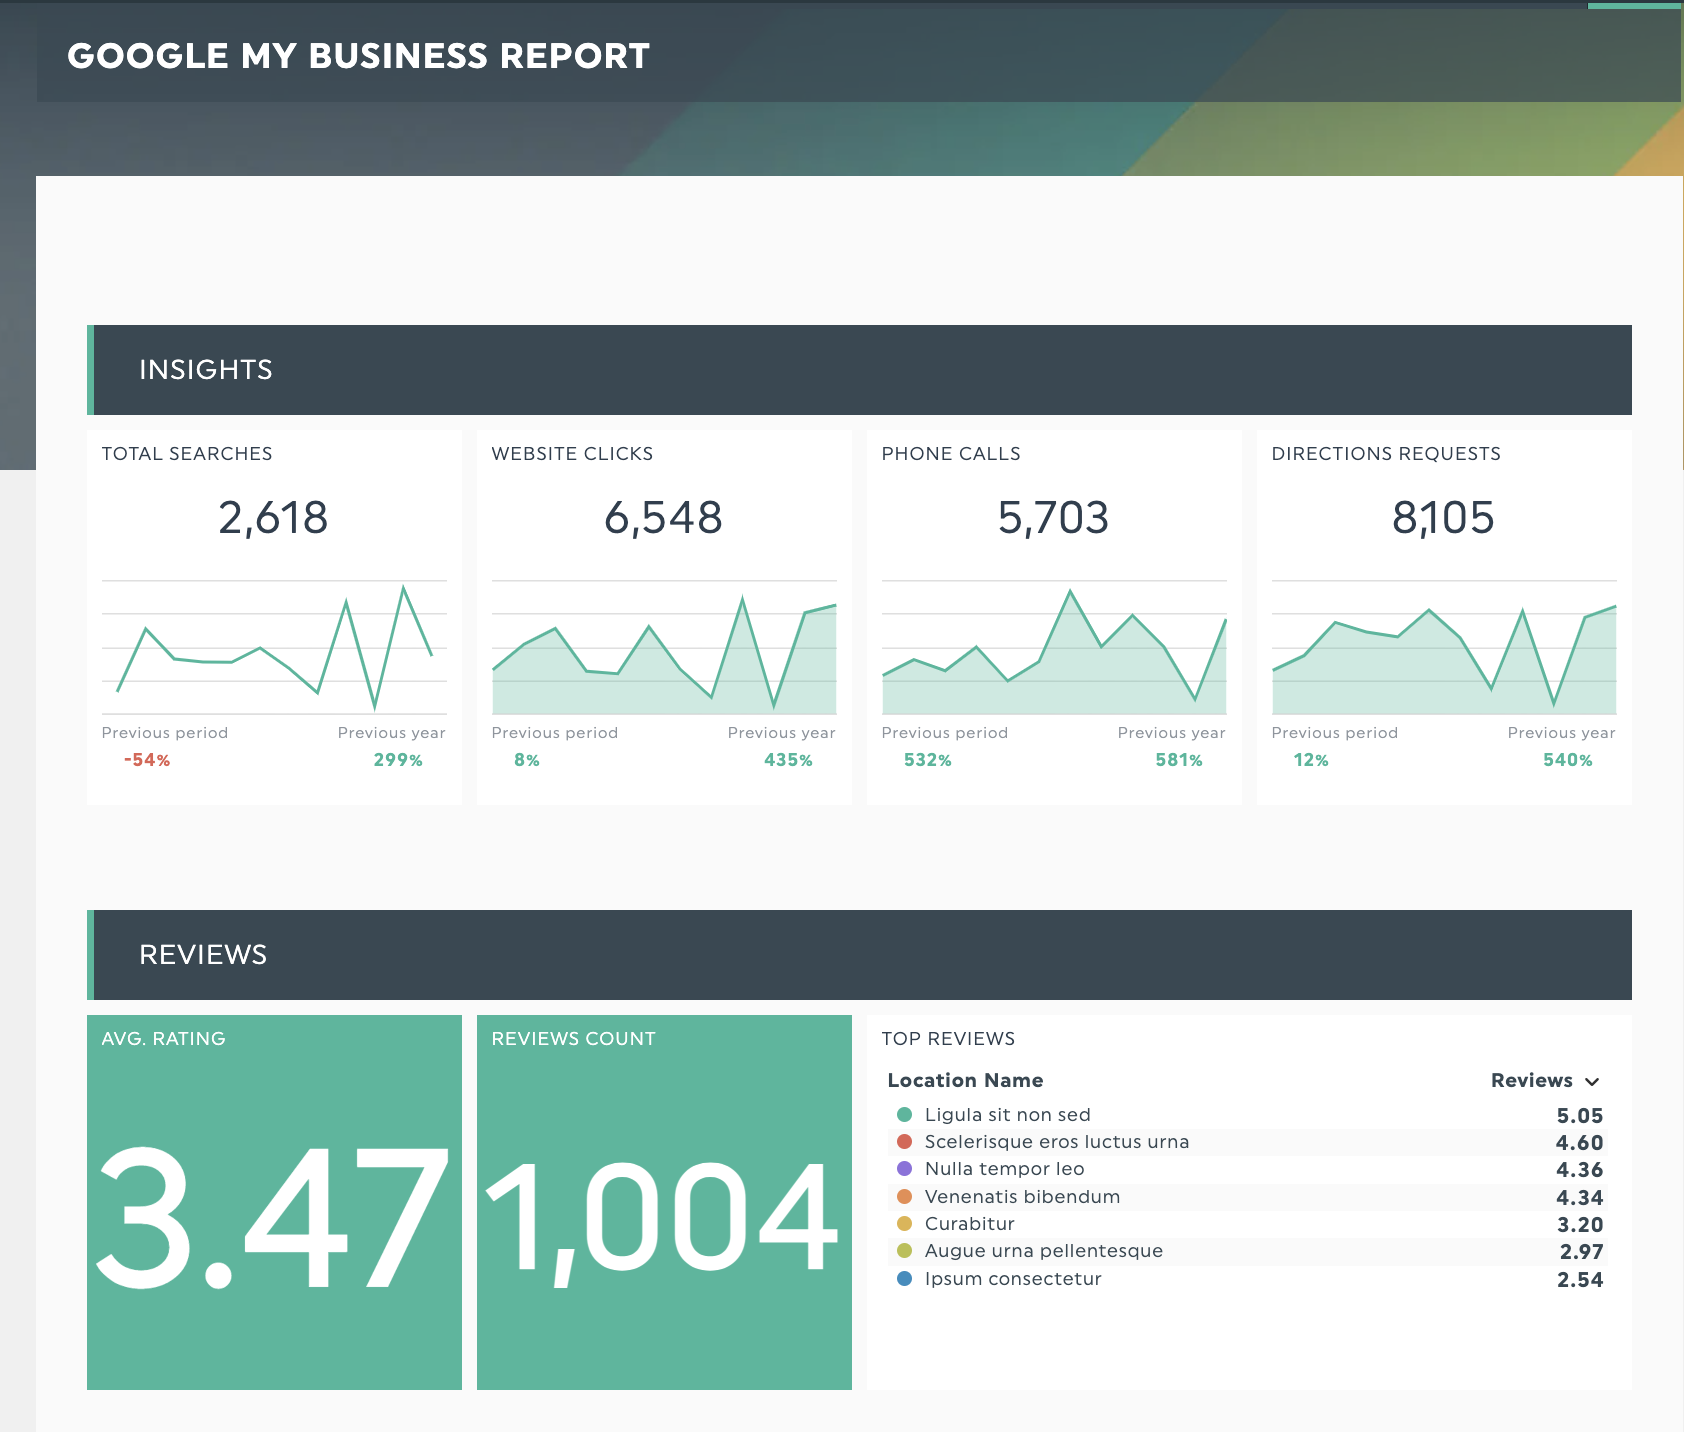Select the purple dot beside Nulla tempor leo
Viewport: 1684px width, 1432px height.
click(x=905, y=1168)
